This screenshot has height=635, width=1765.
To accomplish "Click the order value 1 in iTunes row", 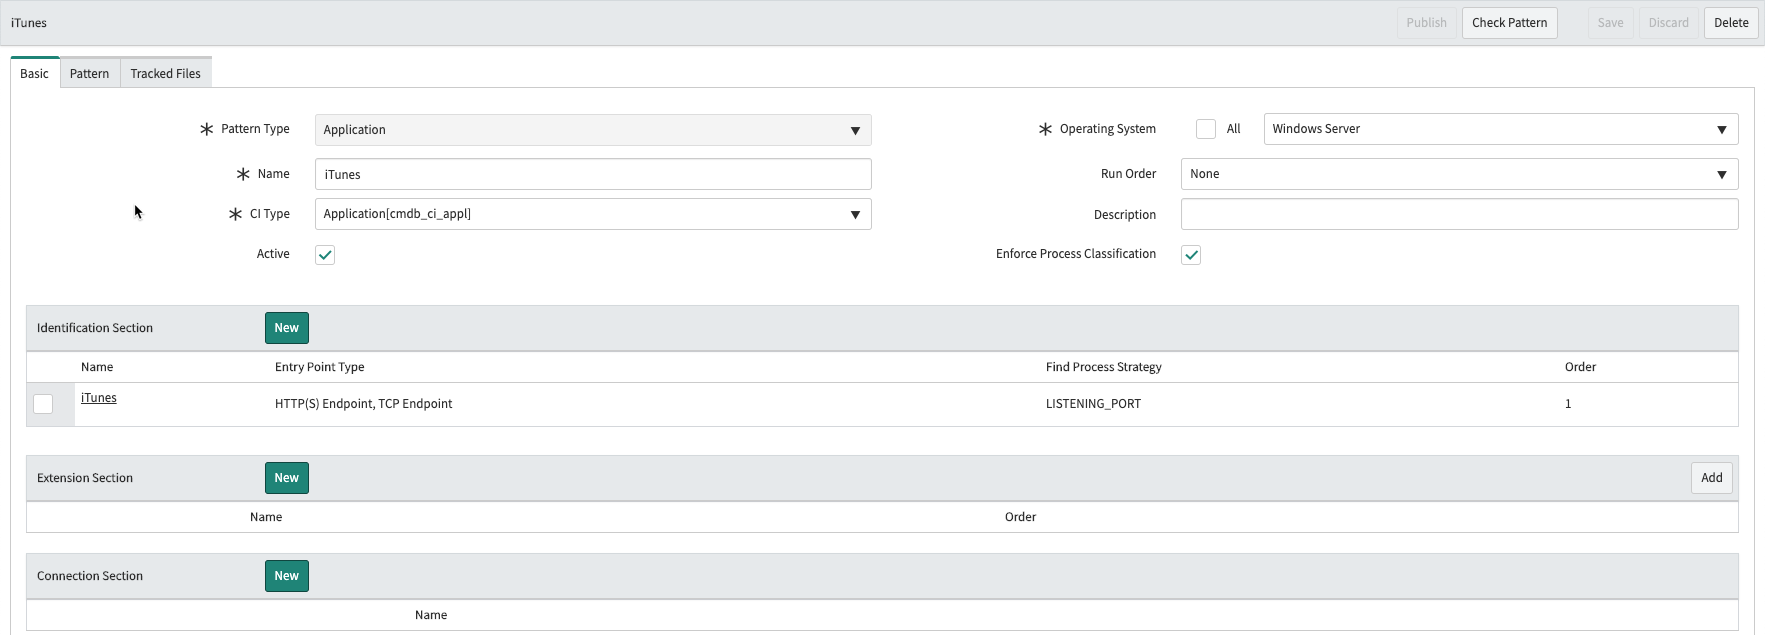I will coord(1568,404).
